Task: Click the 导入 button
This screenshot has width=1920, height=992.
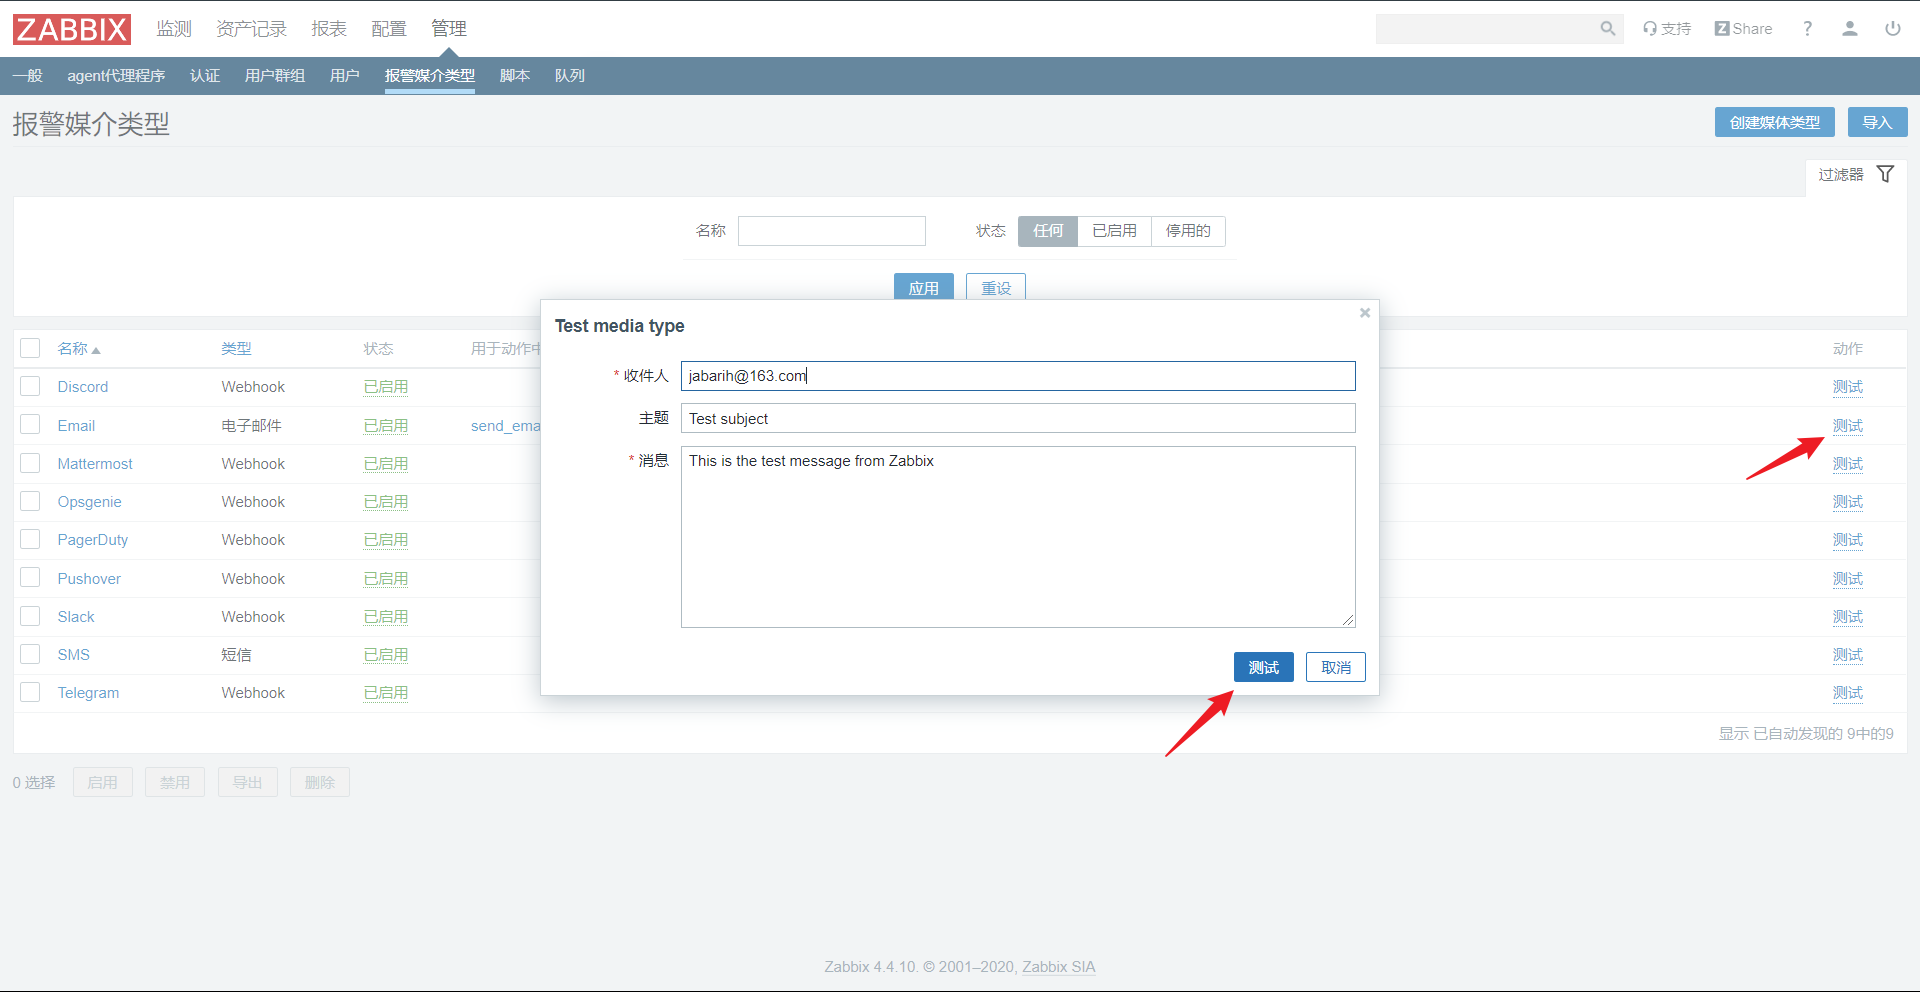Action: (x=1878, y=122)
